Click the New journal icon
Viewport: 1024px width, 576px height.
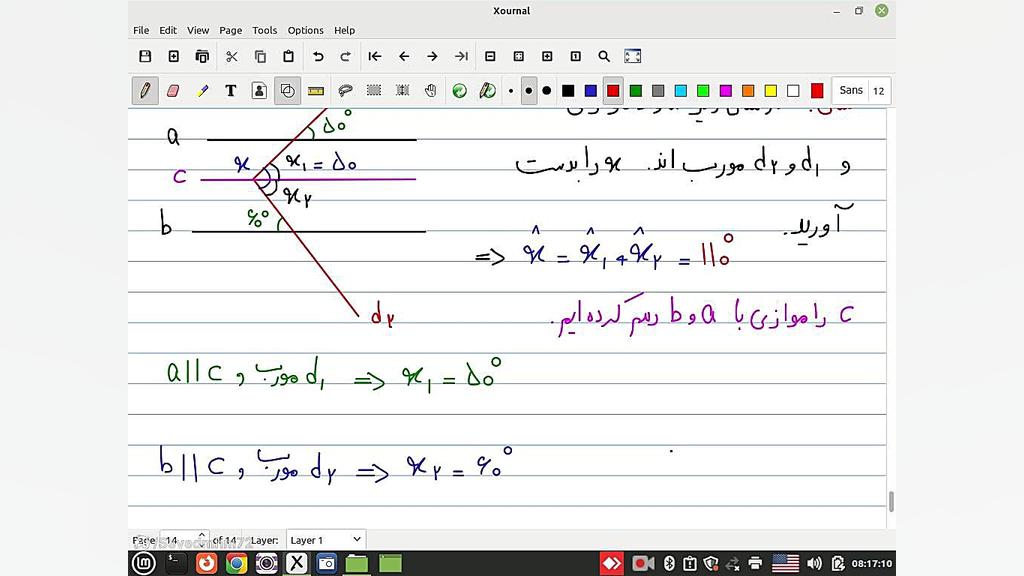174,56
